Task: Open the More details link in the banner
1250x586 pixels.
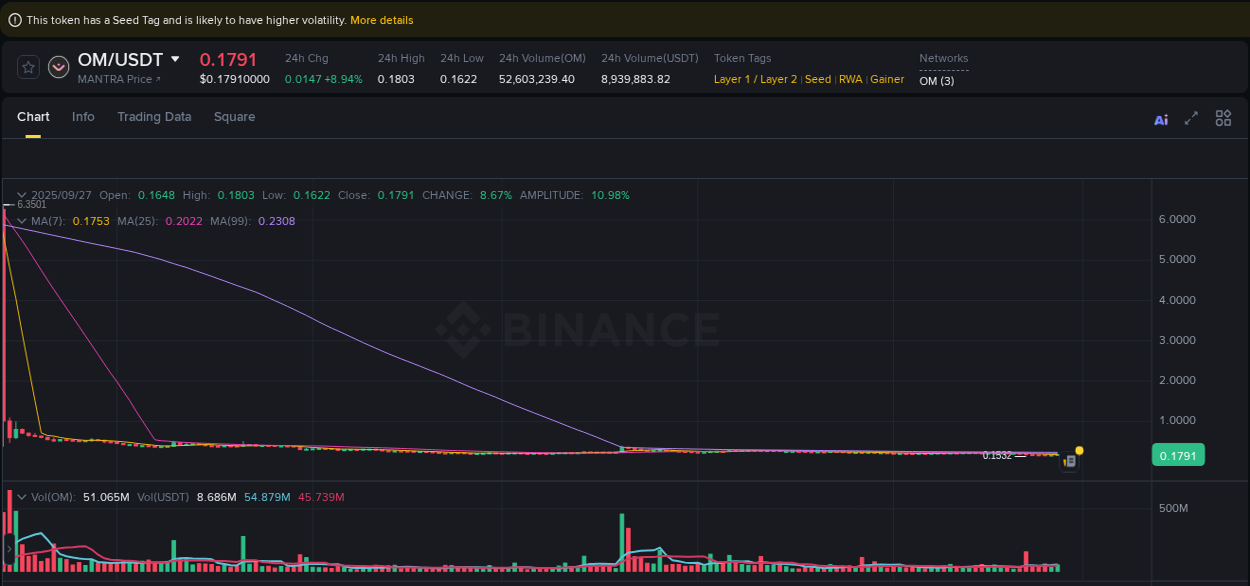Action: click(x=382, y=19)
